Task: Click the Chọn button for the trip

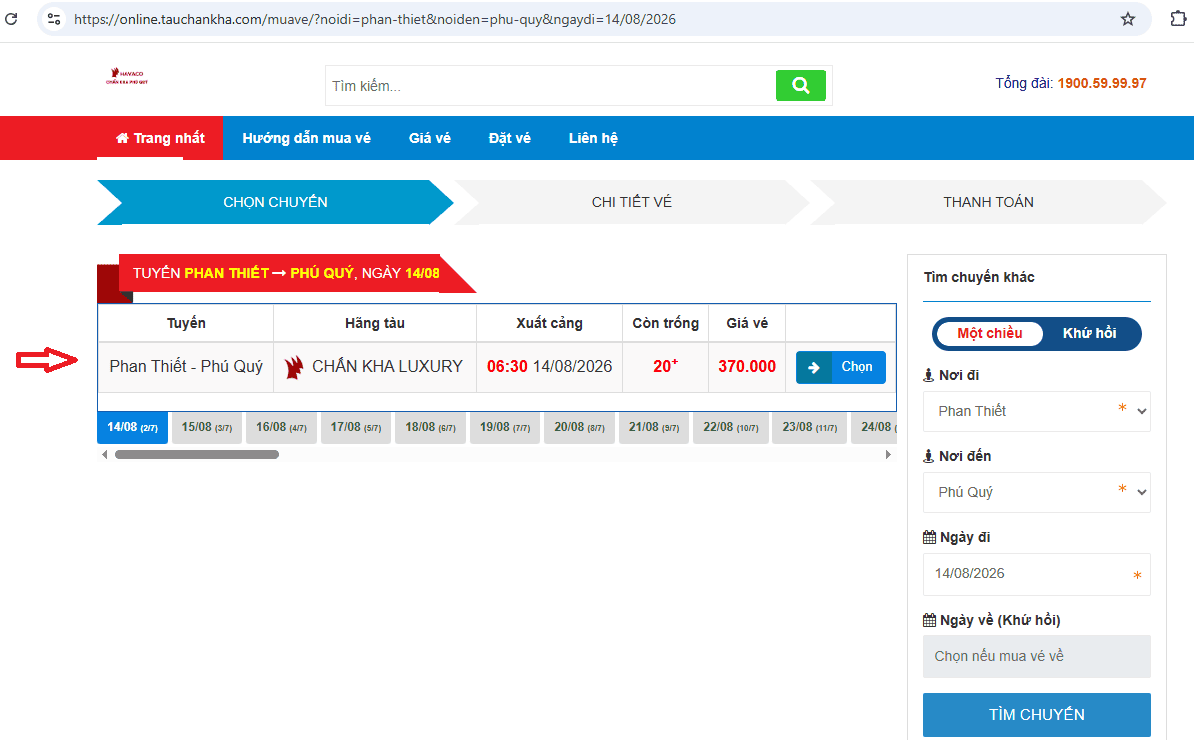Action: pyautogui.click(x=841, y=367)
